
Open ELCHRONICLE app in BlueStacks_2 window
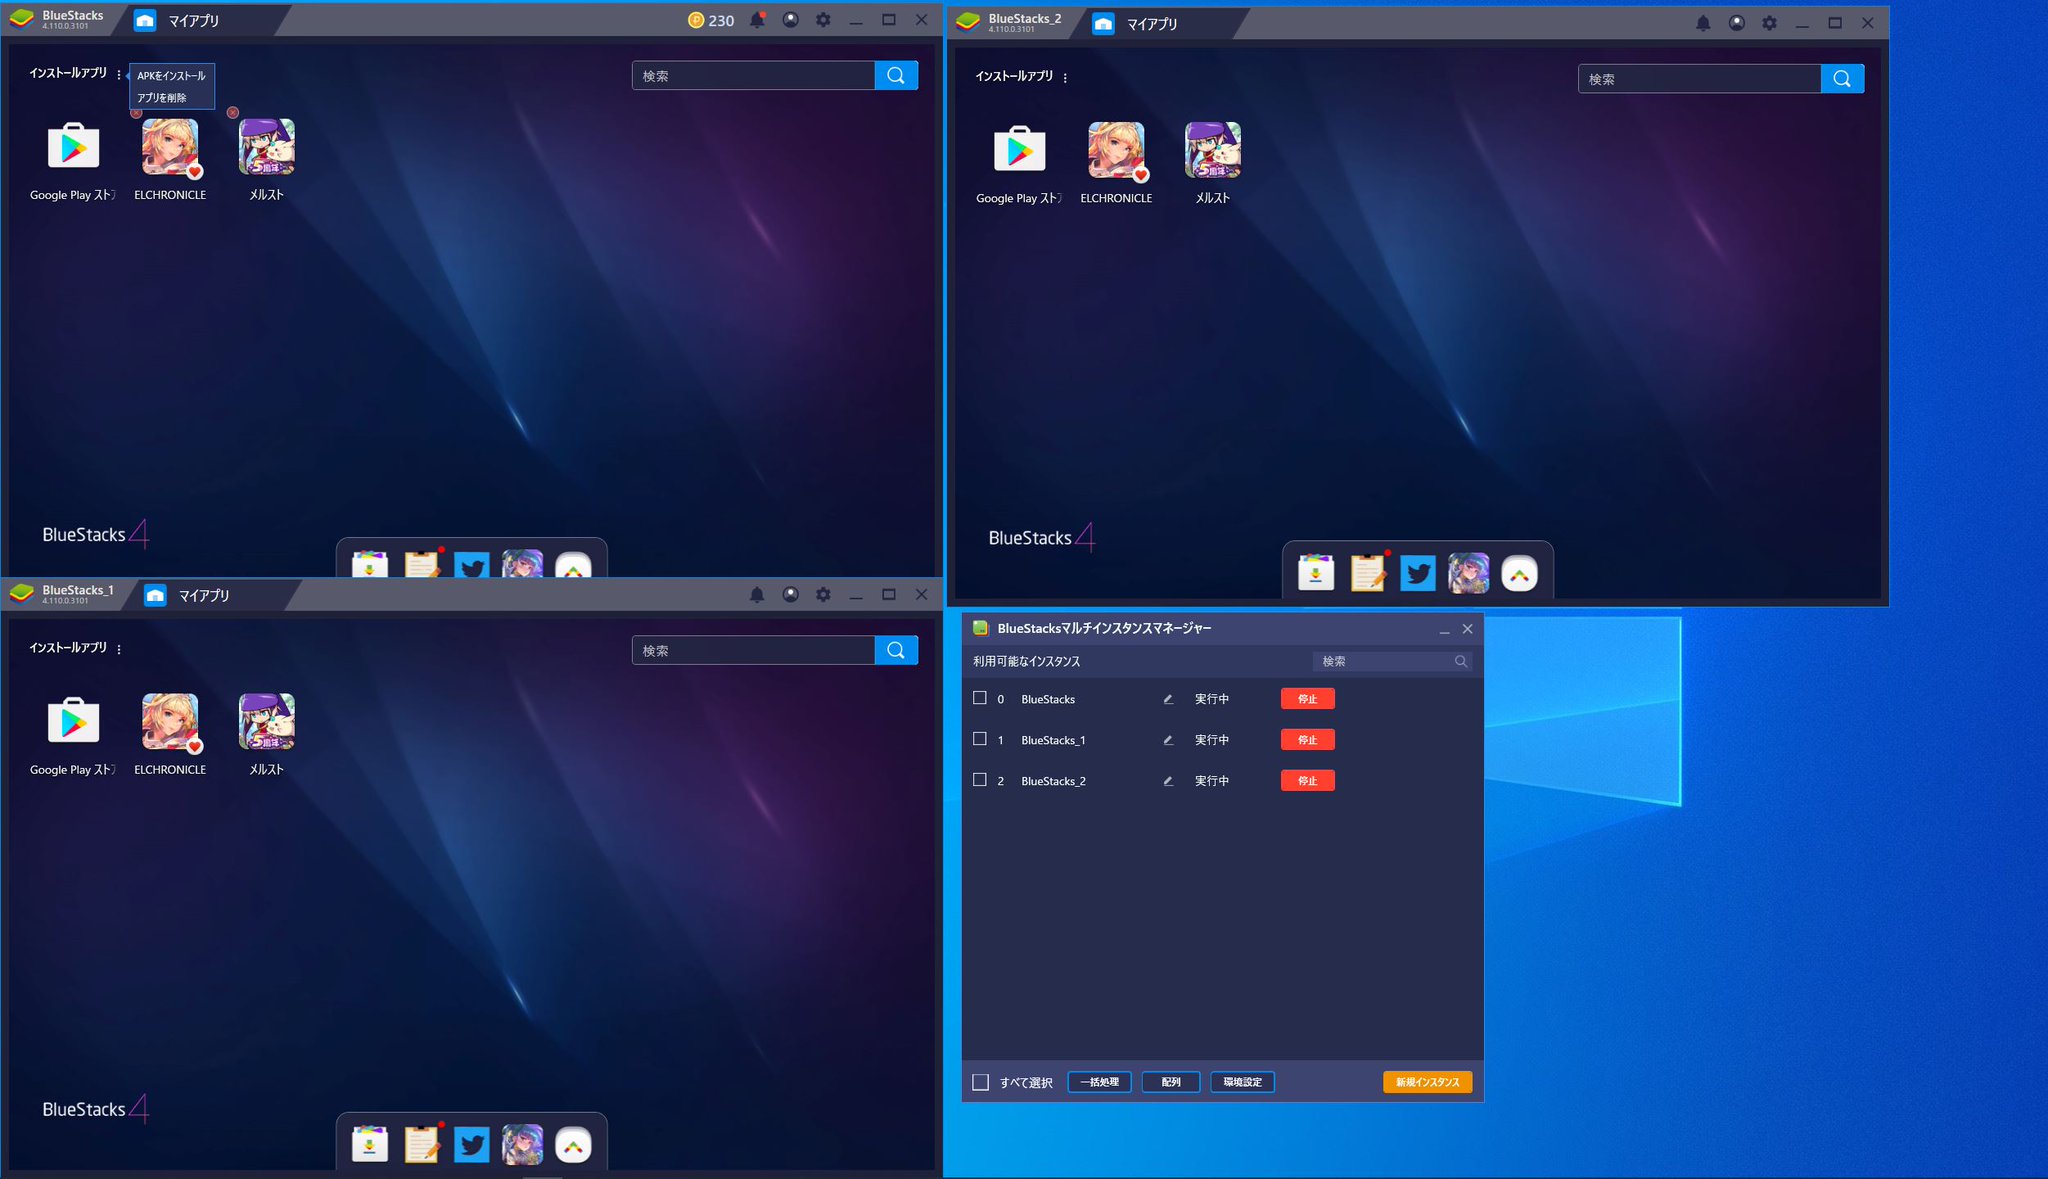[x=1116, y=151]
